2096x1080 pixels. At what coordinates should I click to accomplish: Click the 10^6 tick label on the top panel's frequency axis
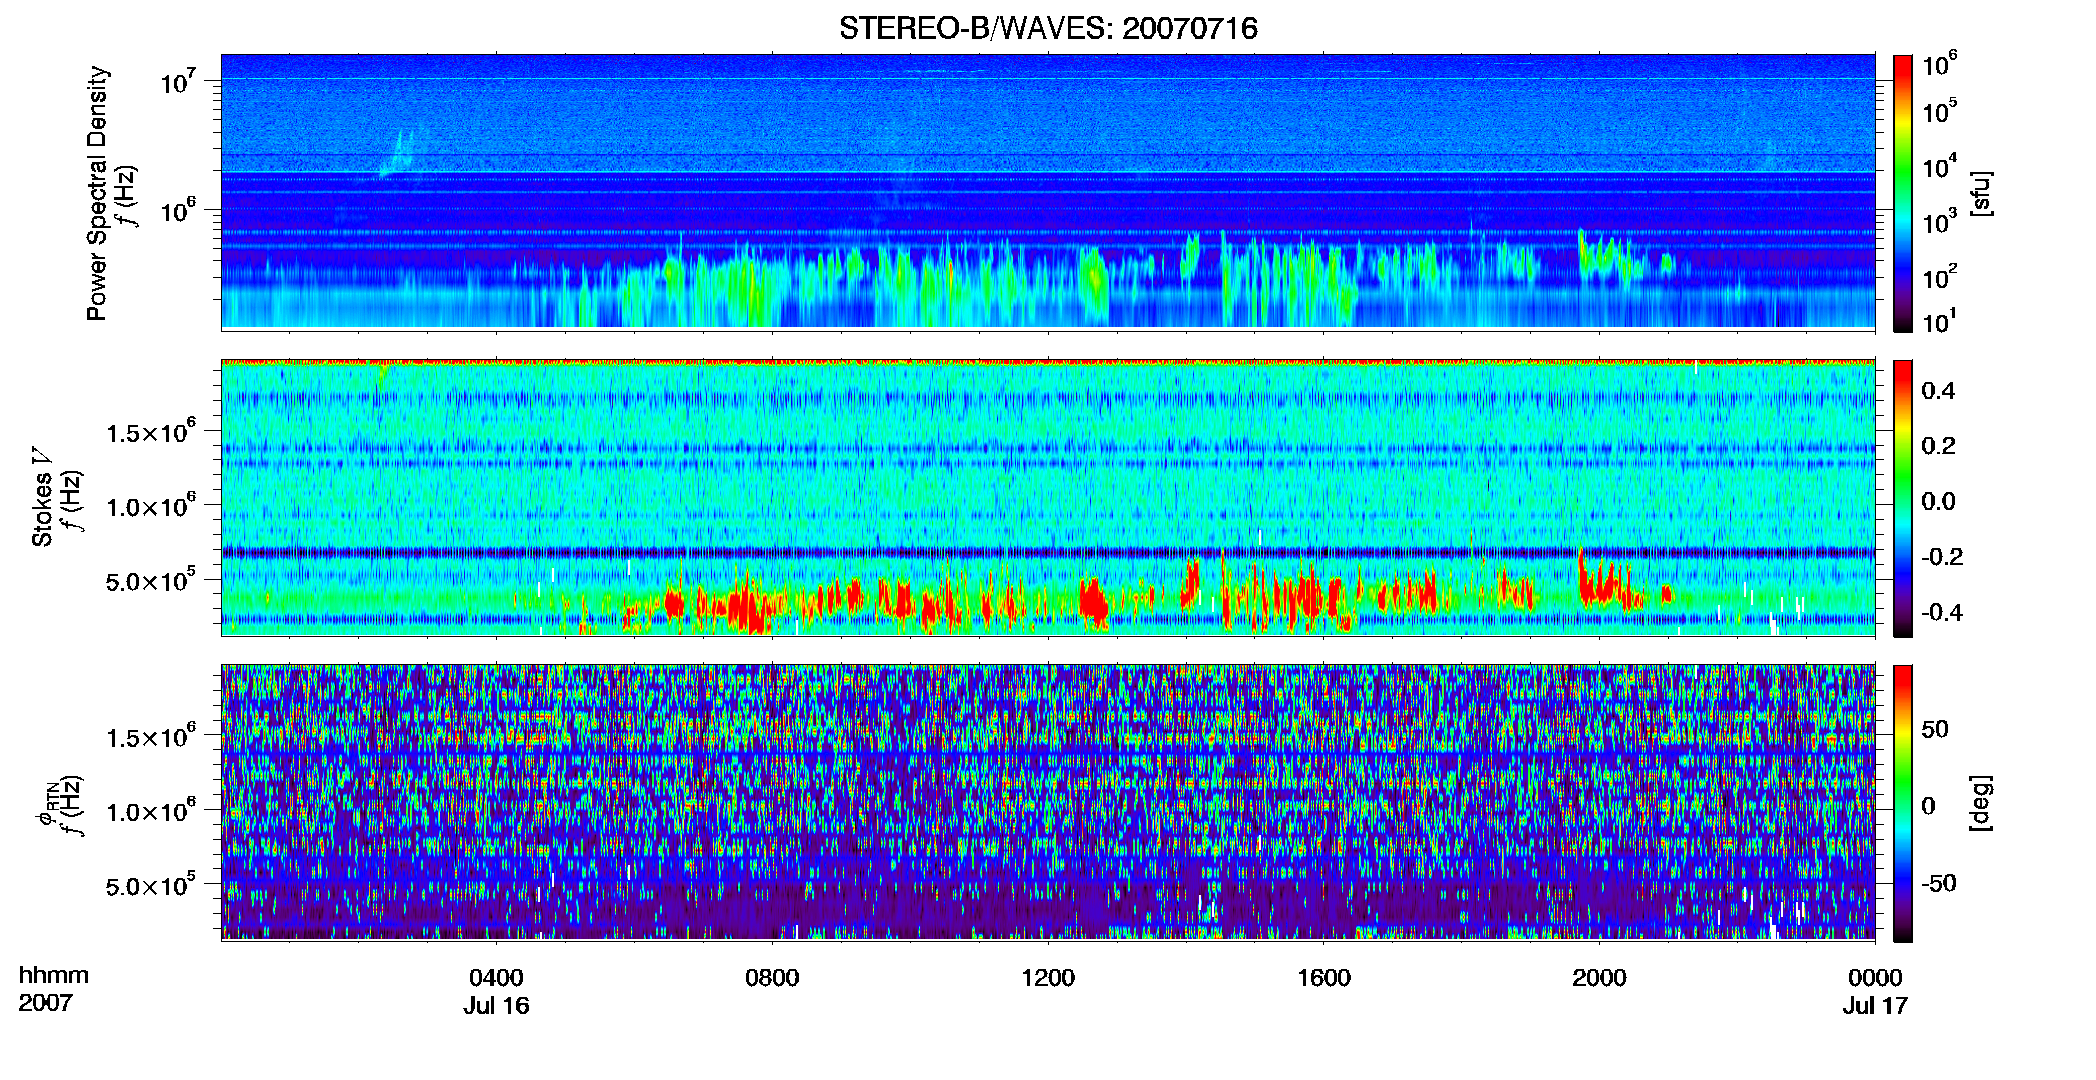(181, 211)
